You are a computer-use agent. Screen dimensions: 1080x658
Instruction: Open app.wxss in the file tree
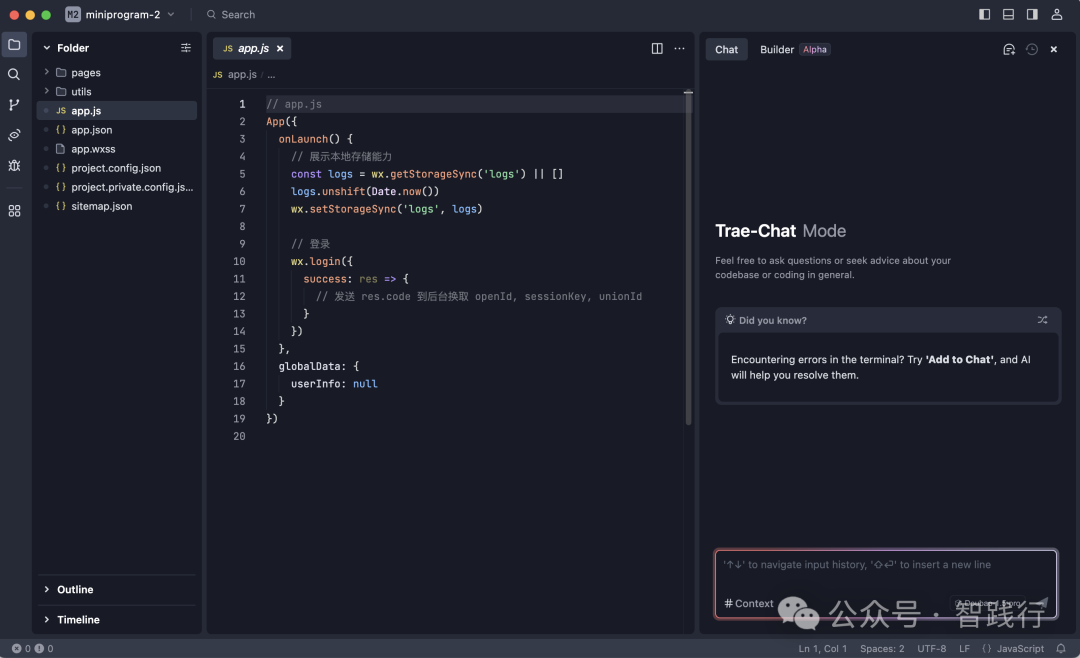pyautogui.click(x=117, y=149)
